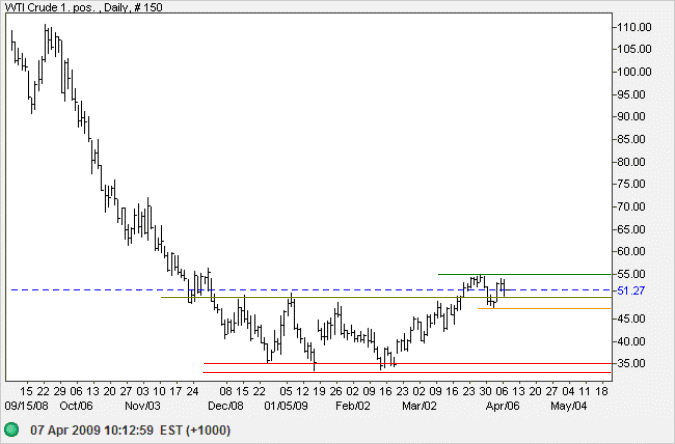Click the Dec/08 date axis label
The height and width of the screenshot is (444, 675).
(226, 406)
